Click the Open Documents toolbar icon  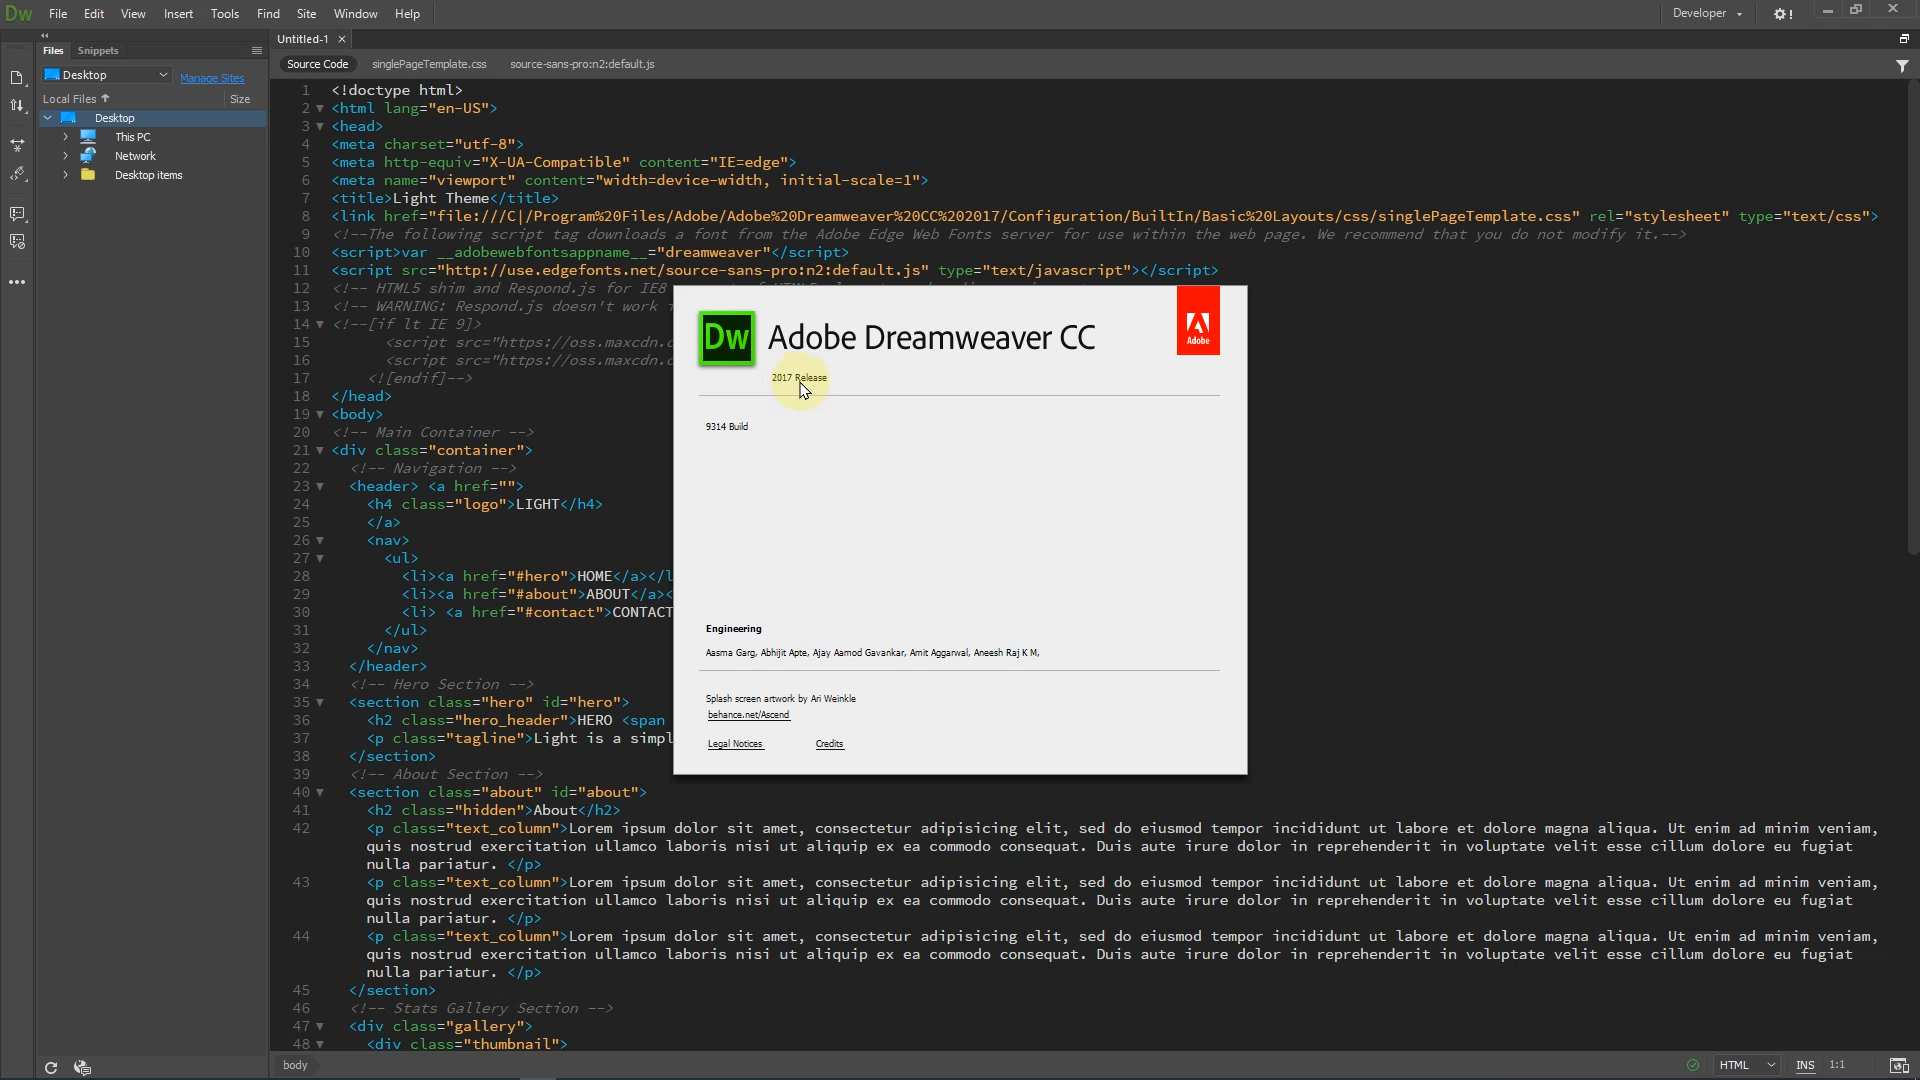[17, 78]
